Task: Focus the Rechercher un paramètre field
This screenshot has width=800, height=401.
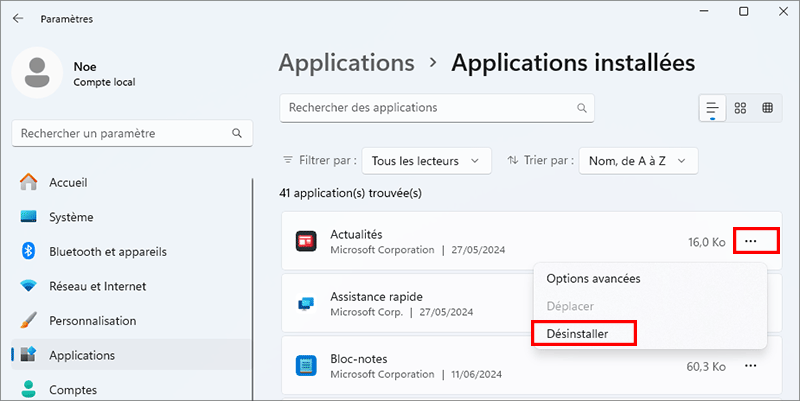Action: (132, 133)
